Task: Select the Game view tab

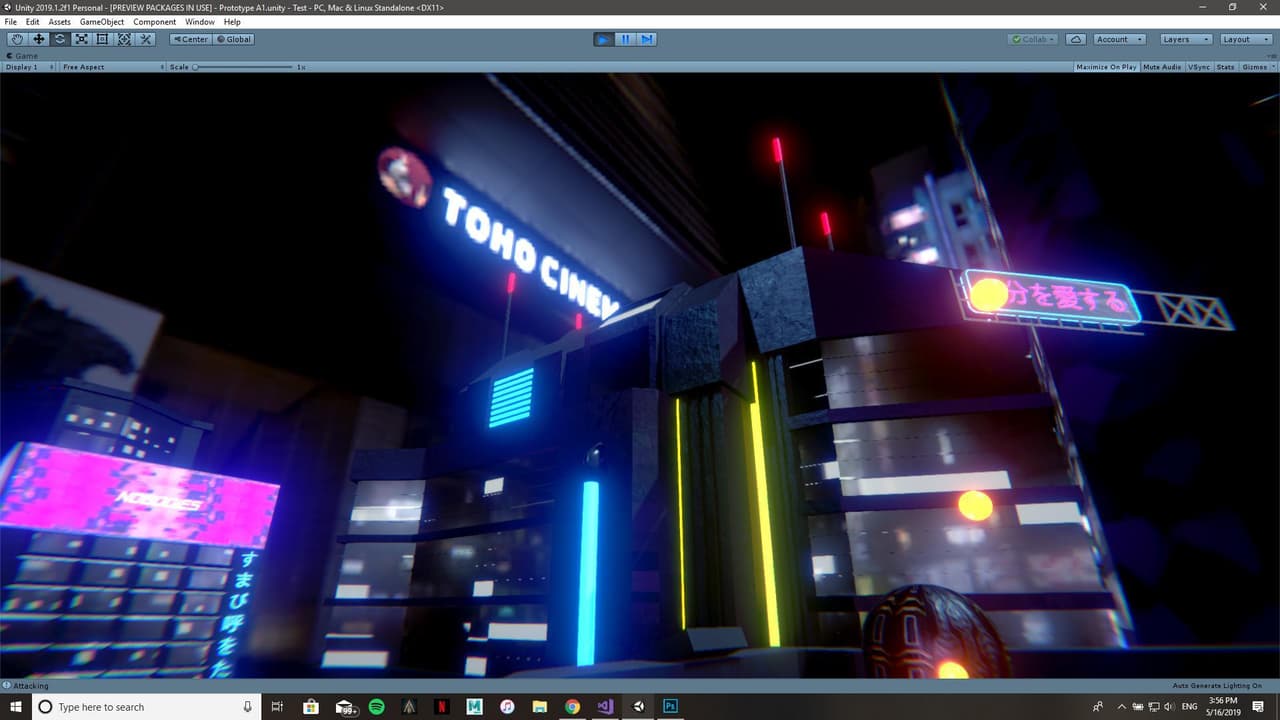Action: pos(22,56)
